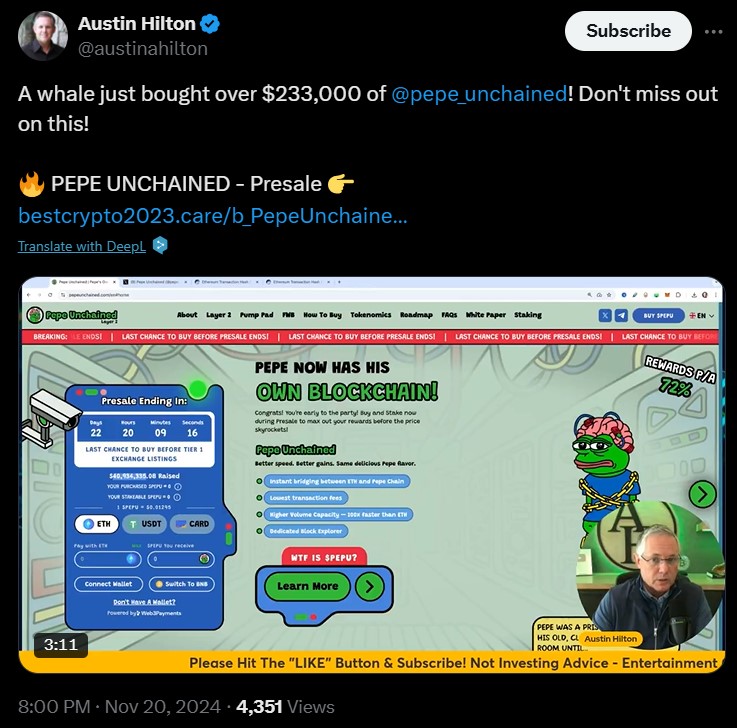Screen dimensions: 737x728
Task: Select USDT payment option
Action: pyautogui.click(x=145, y=524)
